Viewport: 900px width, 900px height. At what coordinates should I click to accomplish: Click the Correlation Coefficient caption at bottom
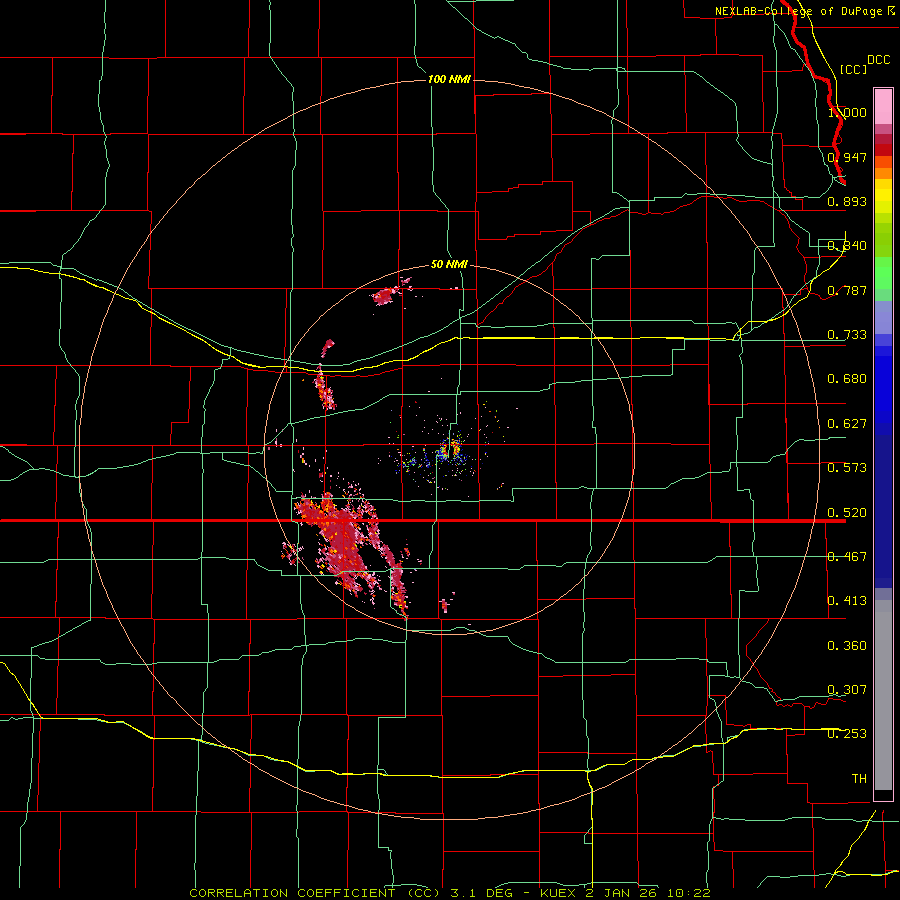click(450, 893)
